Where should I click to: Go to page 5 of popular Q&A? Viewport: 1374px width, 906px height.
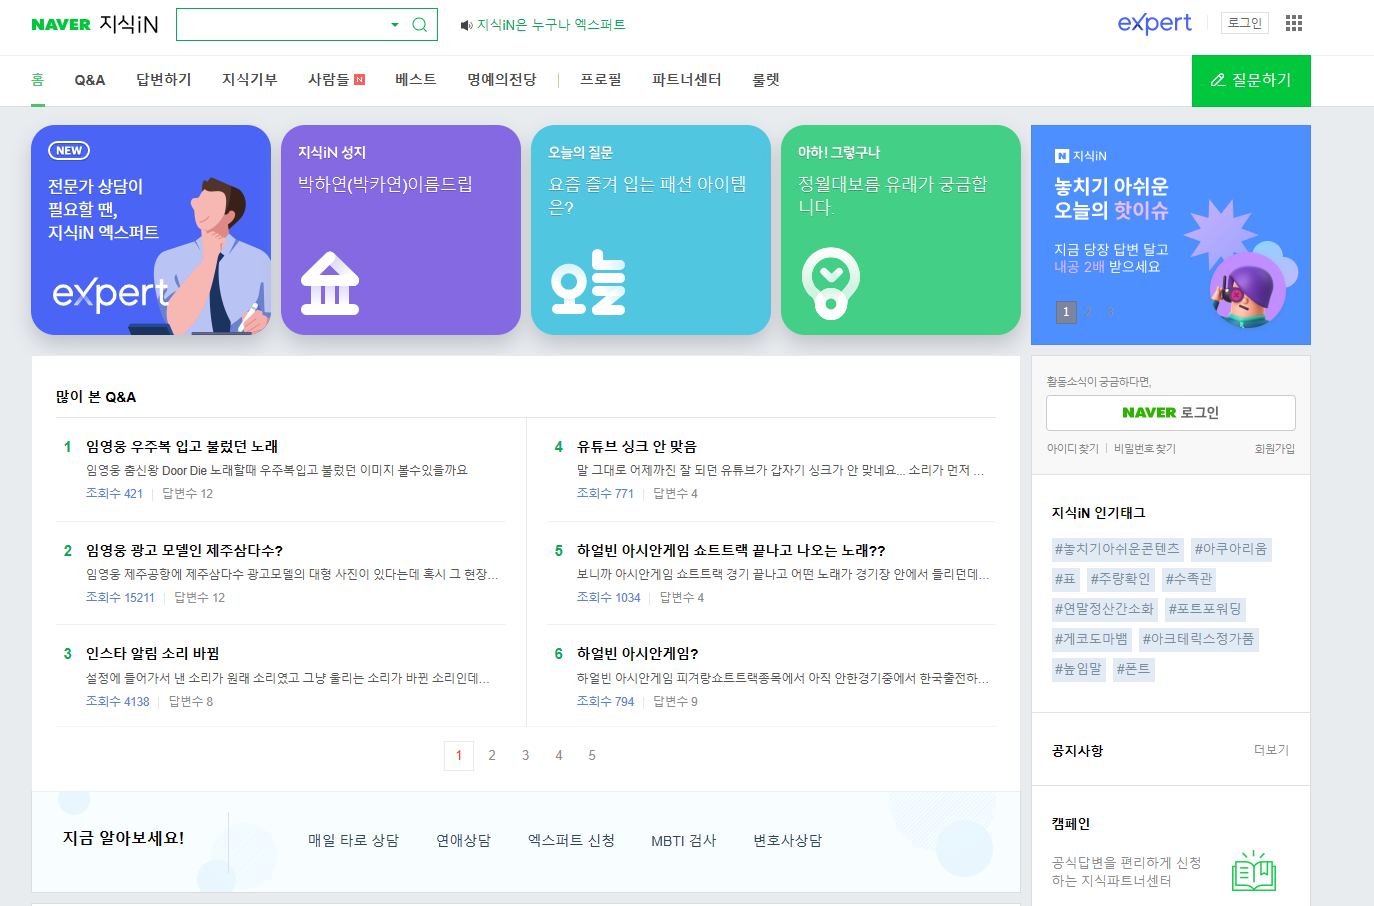592,756
